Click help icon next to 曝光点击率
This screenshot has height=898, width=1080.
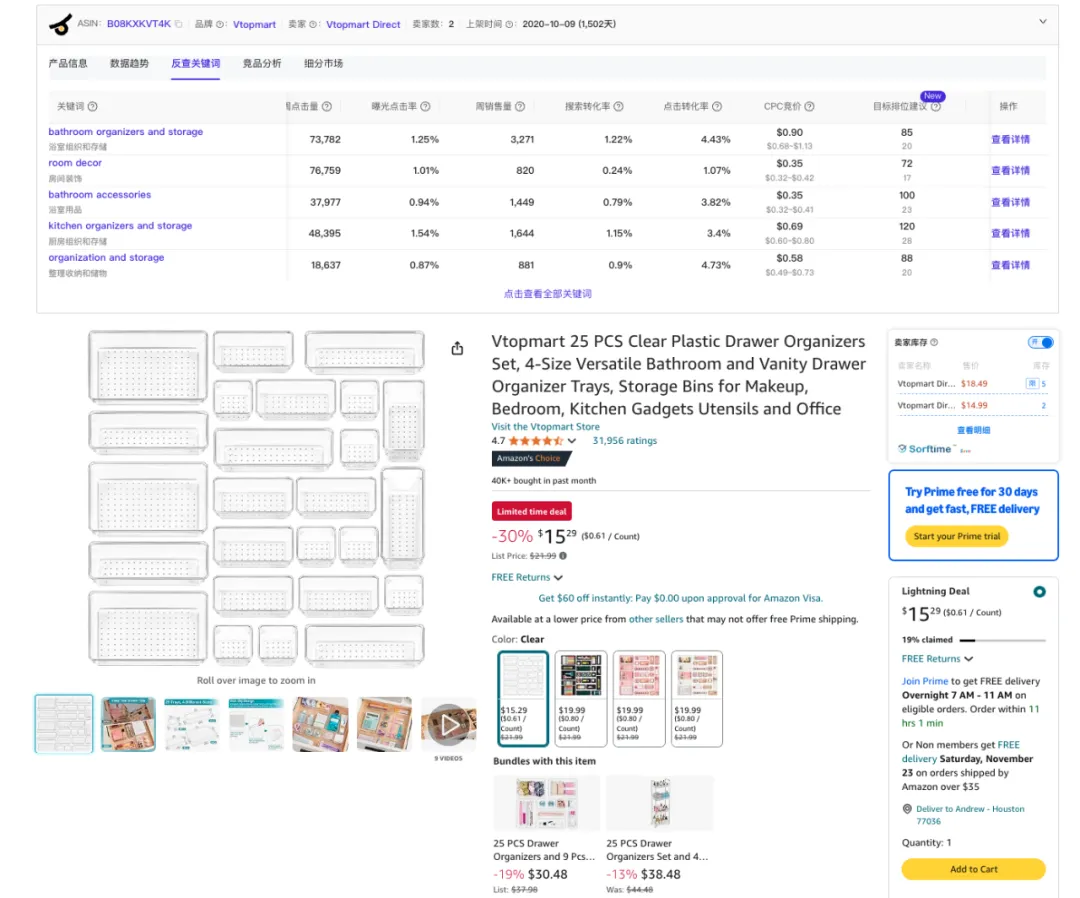pos(425,106)
